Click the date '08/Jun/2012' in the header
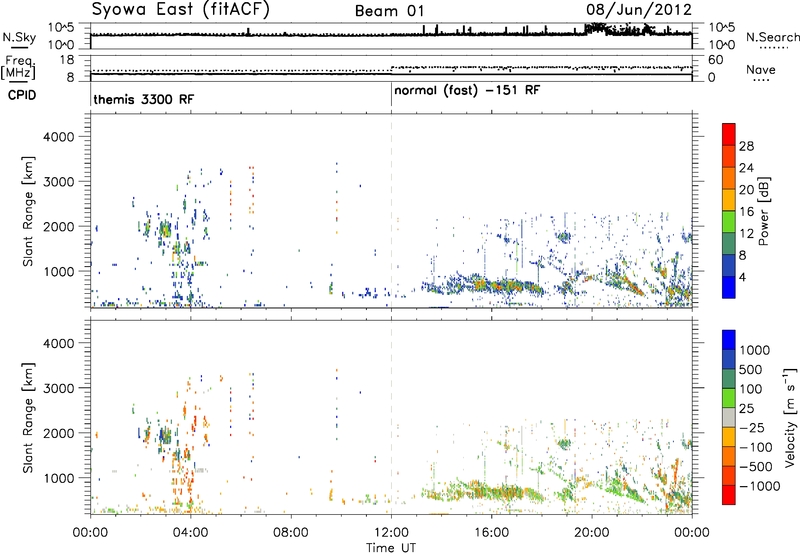This screenshot has height=554, width=800. (x=639, y=10)
